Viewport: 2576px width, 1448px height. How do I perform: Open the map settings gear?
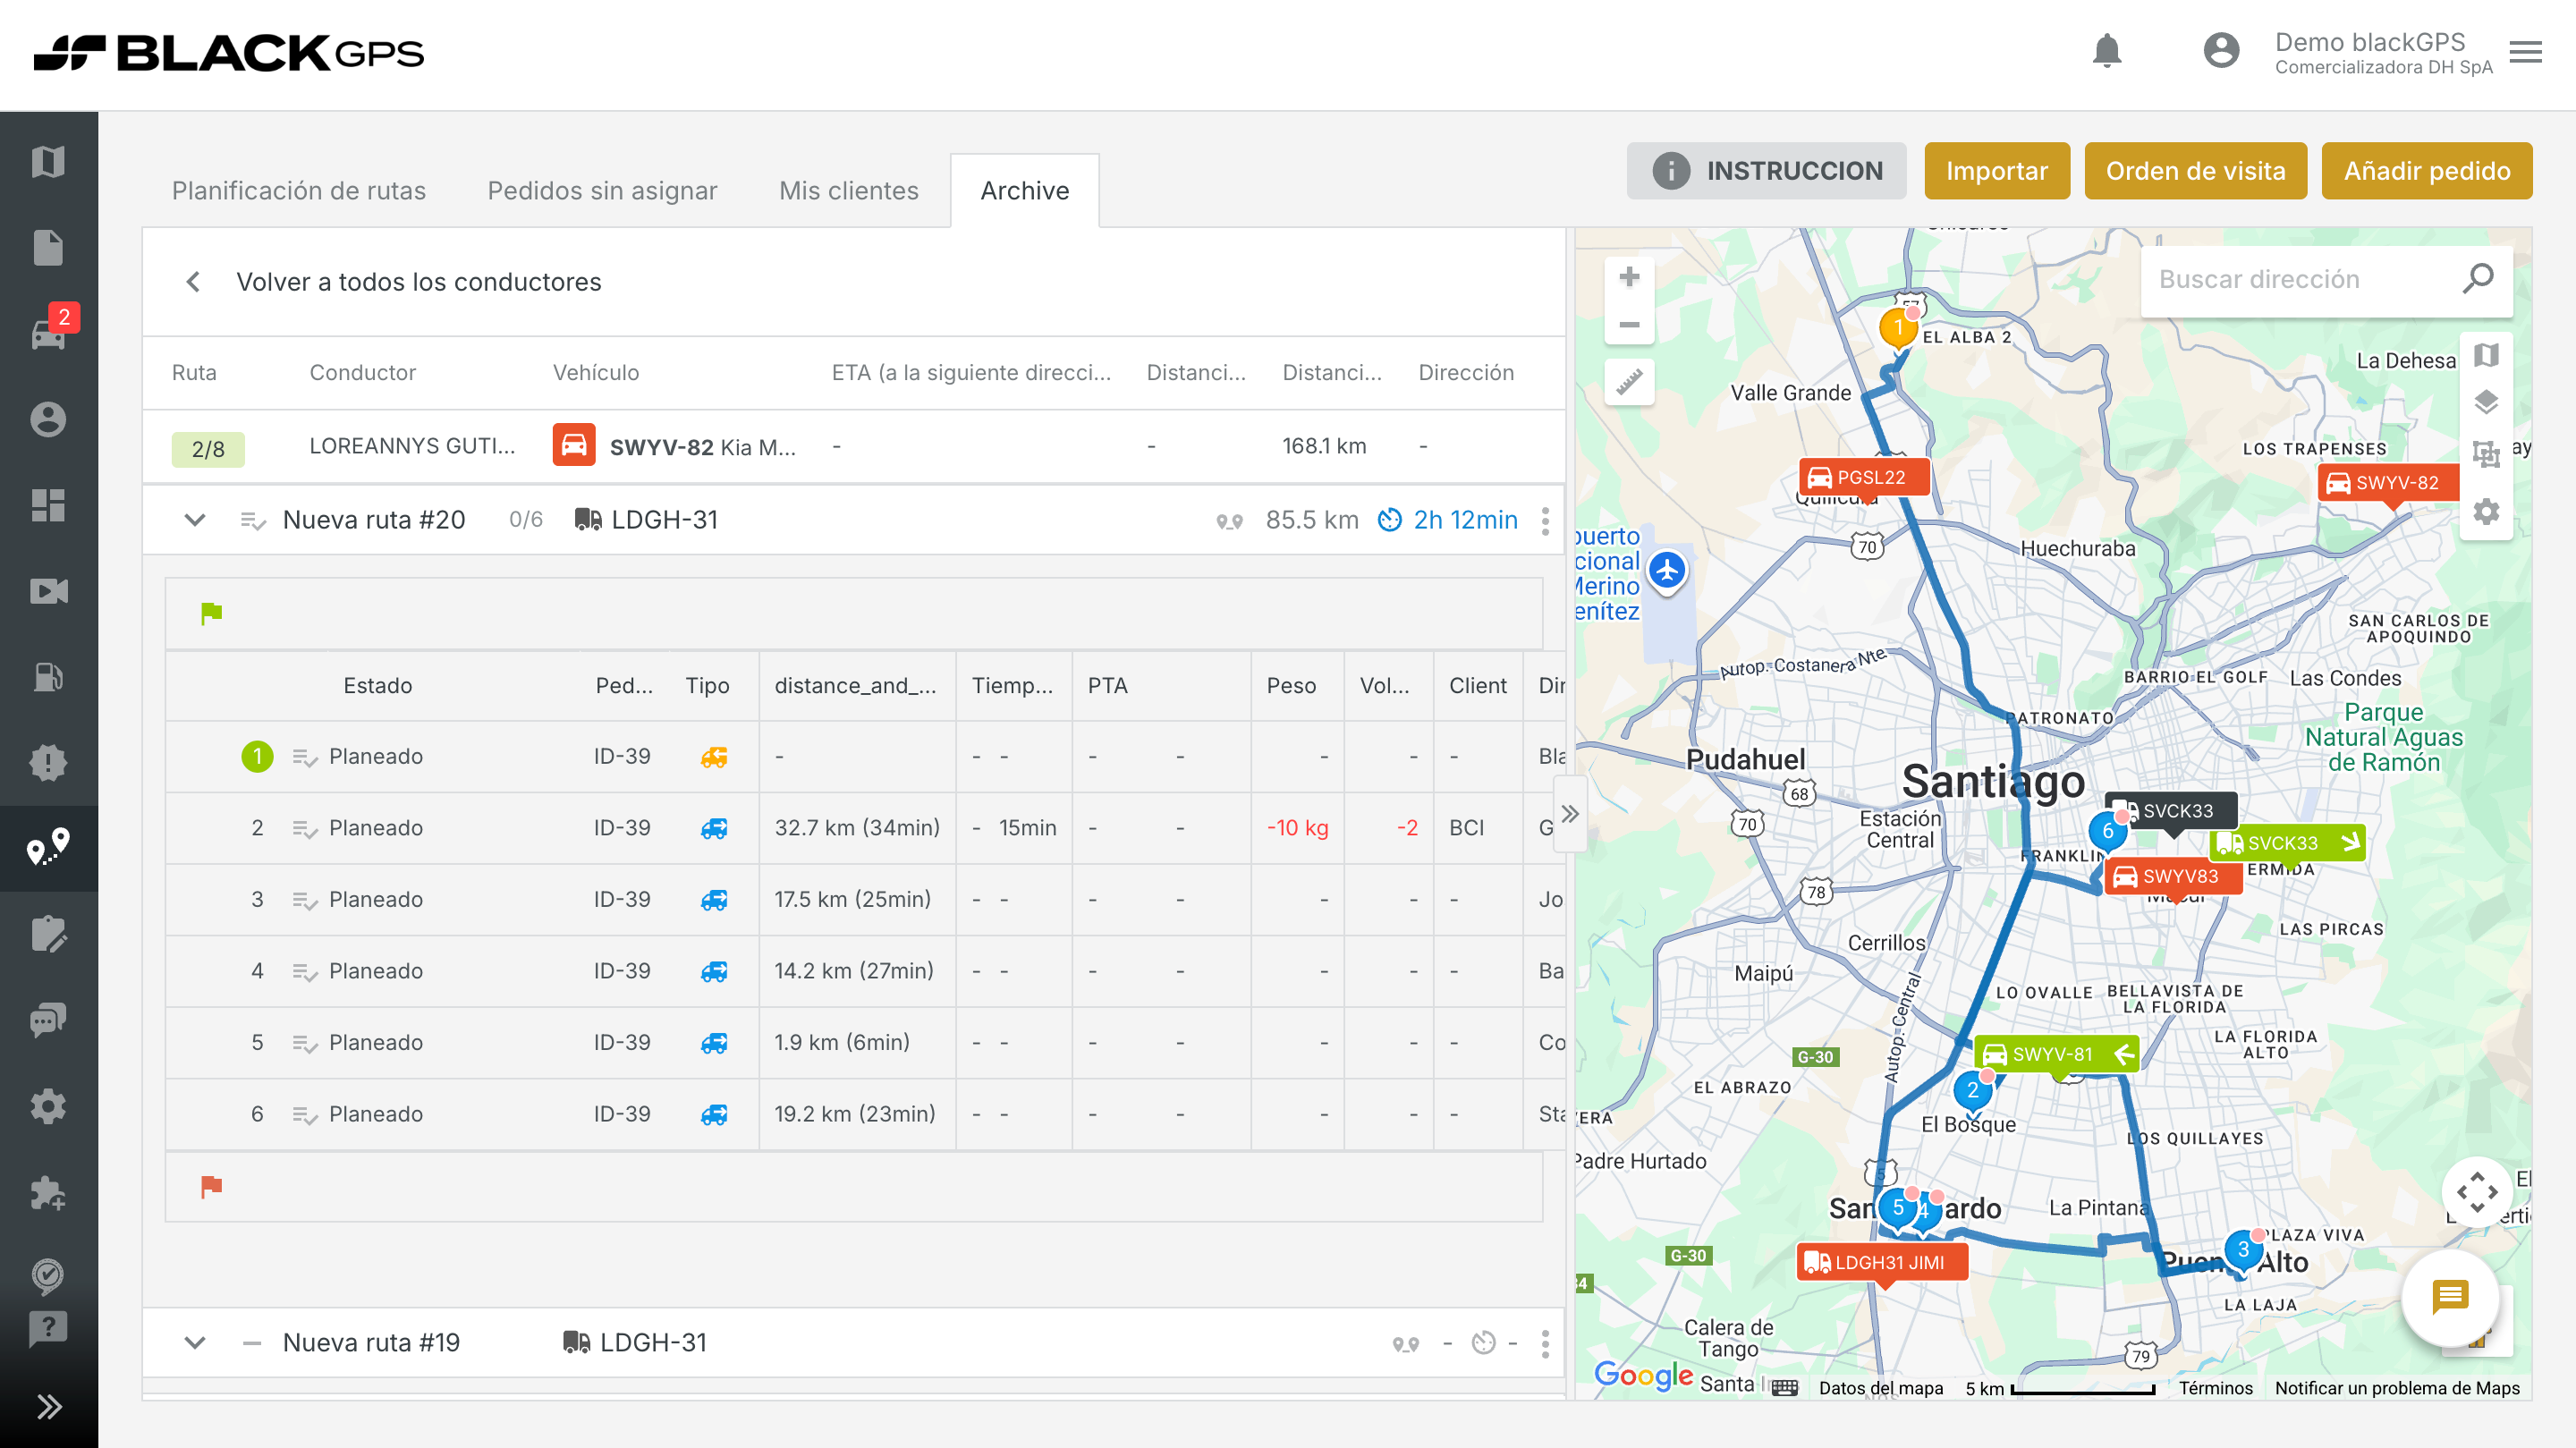pyautogui.click(x=2486, y=512)
